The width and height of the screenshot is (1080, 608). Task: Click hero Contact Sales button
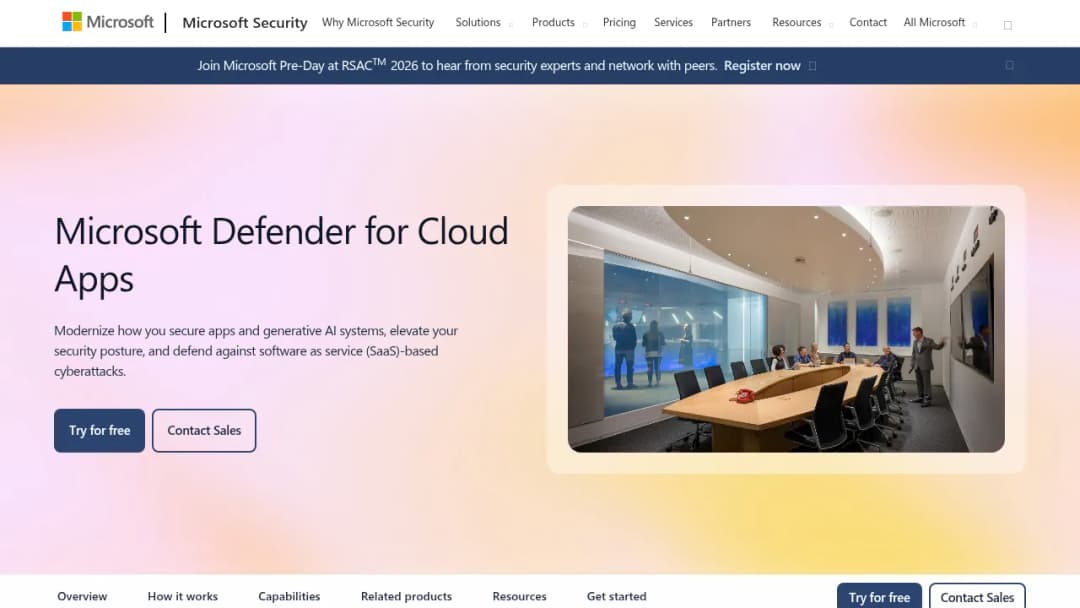(x=204, y=430)
